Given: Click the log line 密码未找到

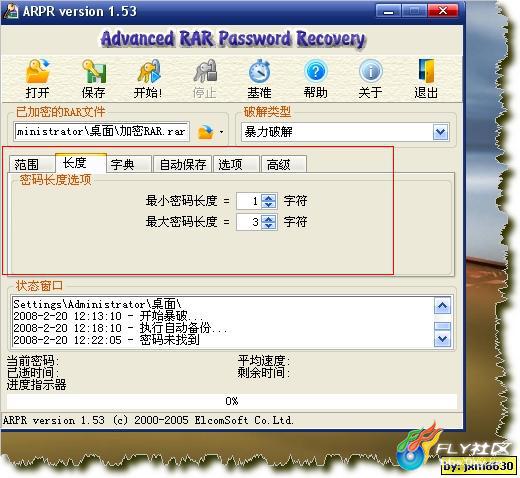Looking at the screenshot, I should 106,340.
